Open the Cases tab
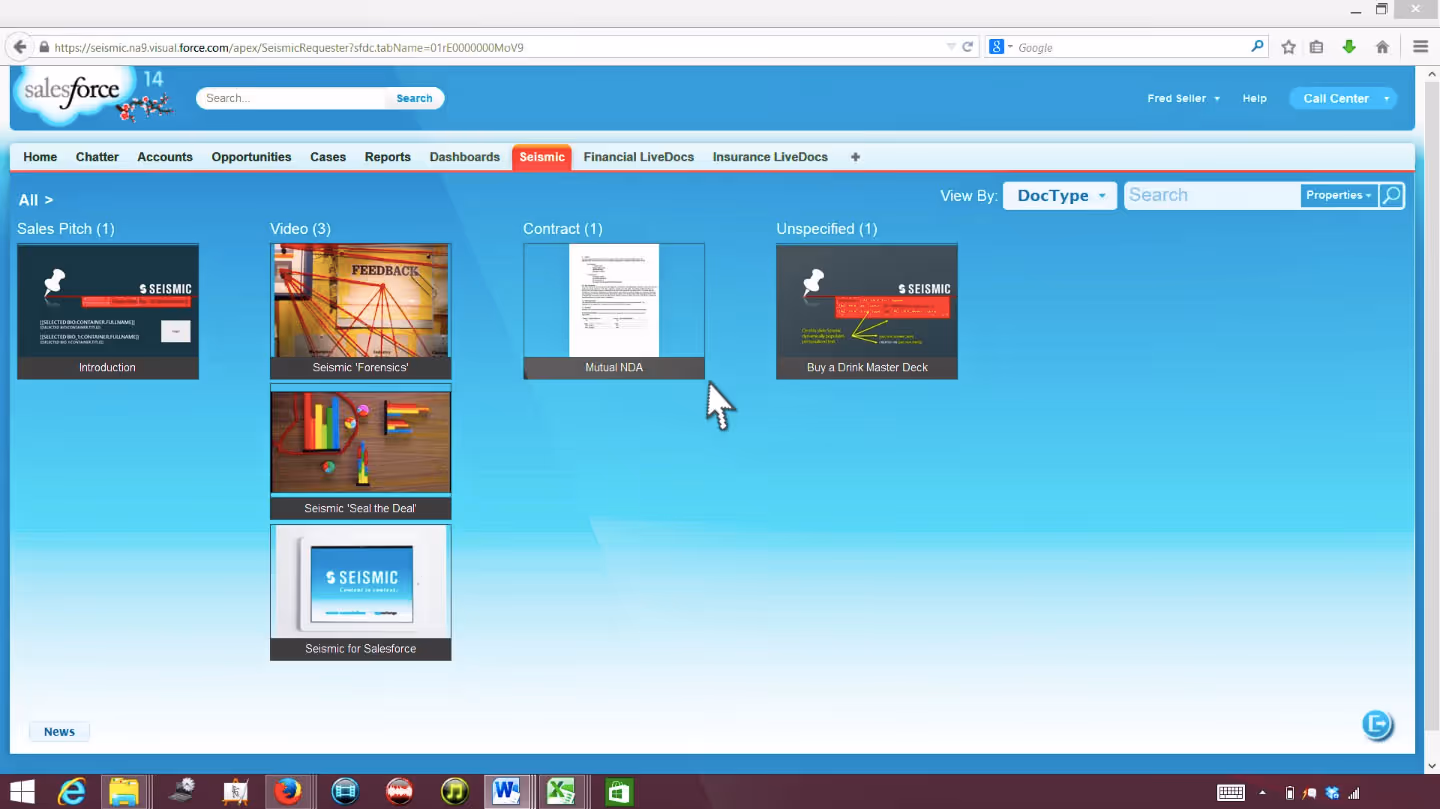 click(x=328, y=157)
